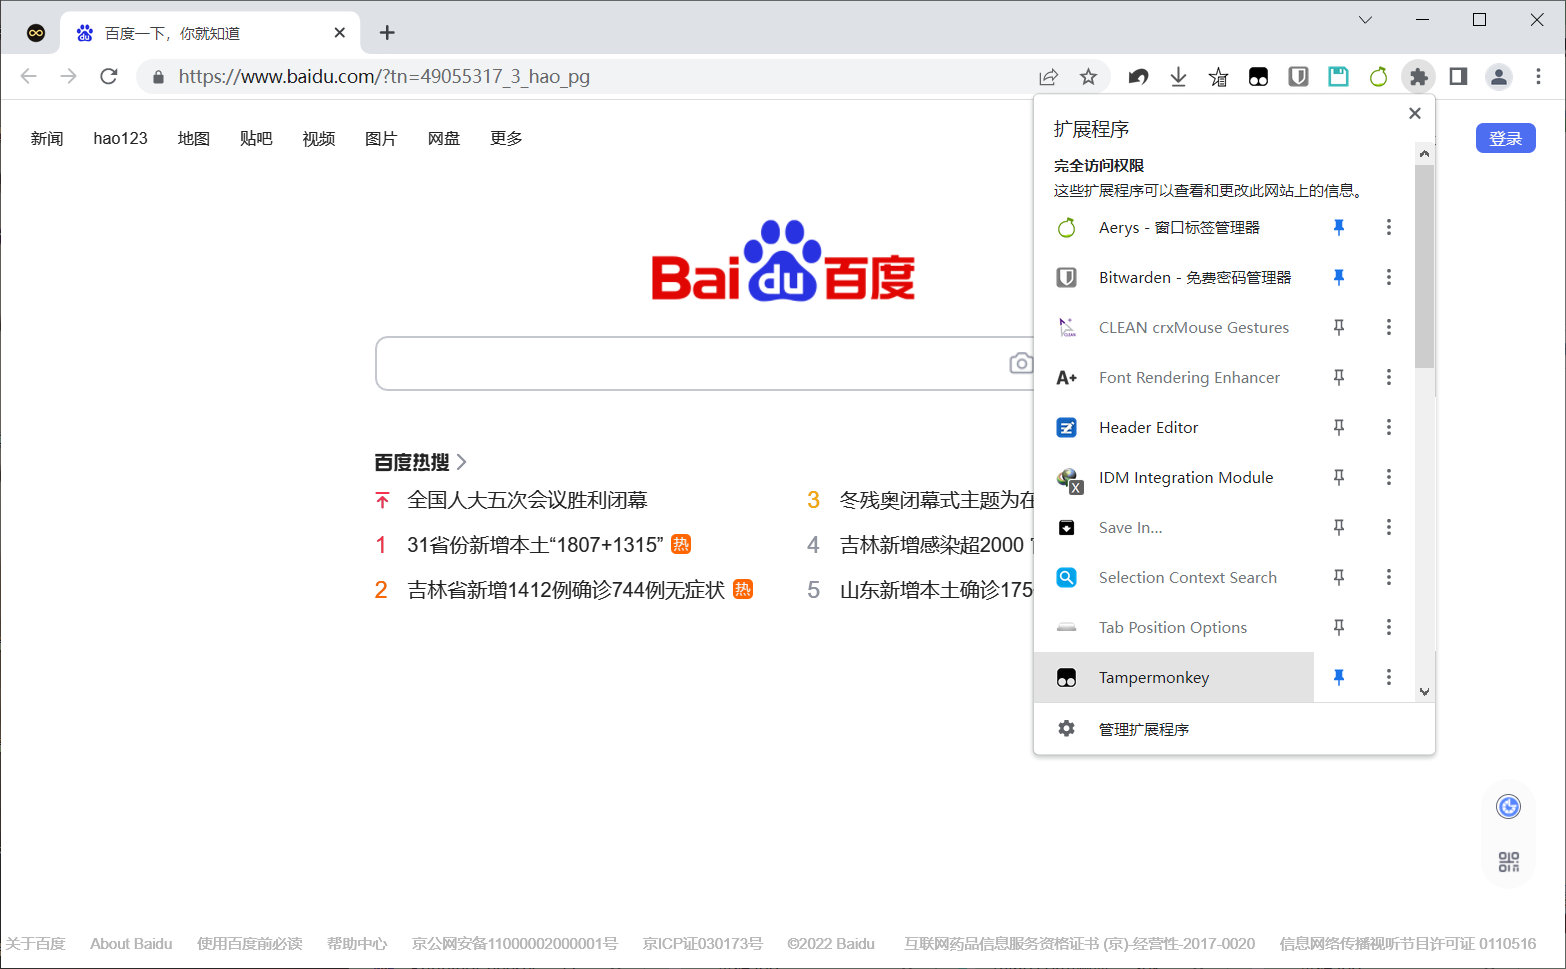Open the more-actions menu for Font Rendering Enhancer
1566x969 pixels.
click(x=1389, y=378)
